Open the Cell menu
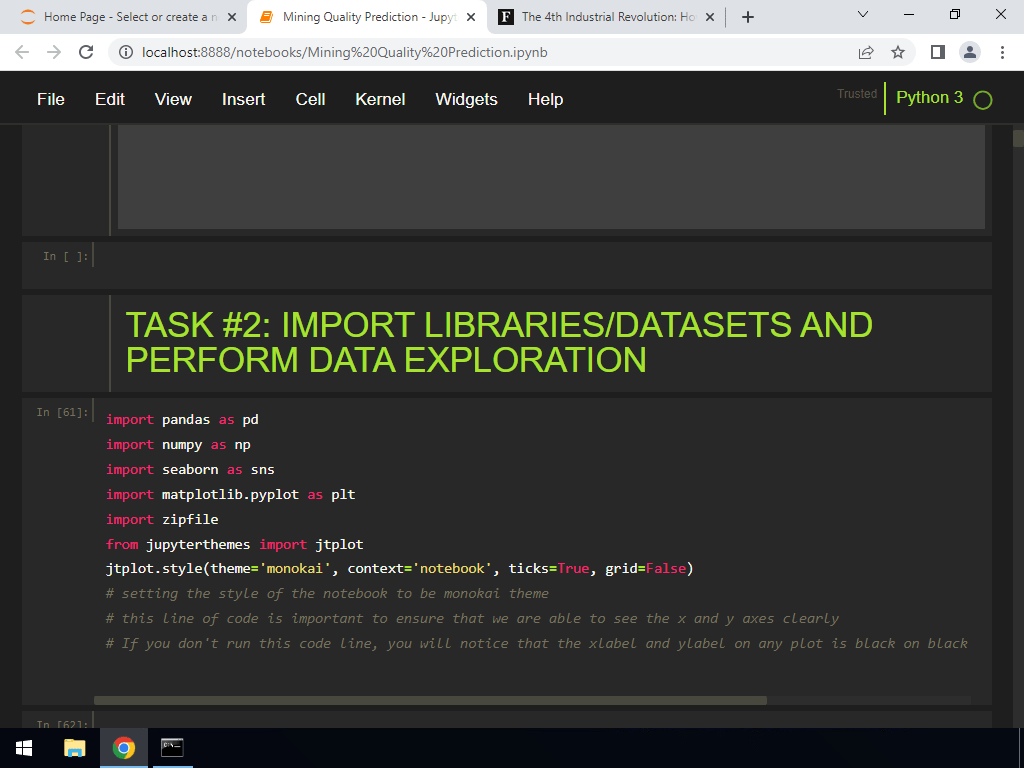Screen dimensions: 1024x768 click(310, 99)
